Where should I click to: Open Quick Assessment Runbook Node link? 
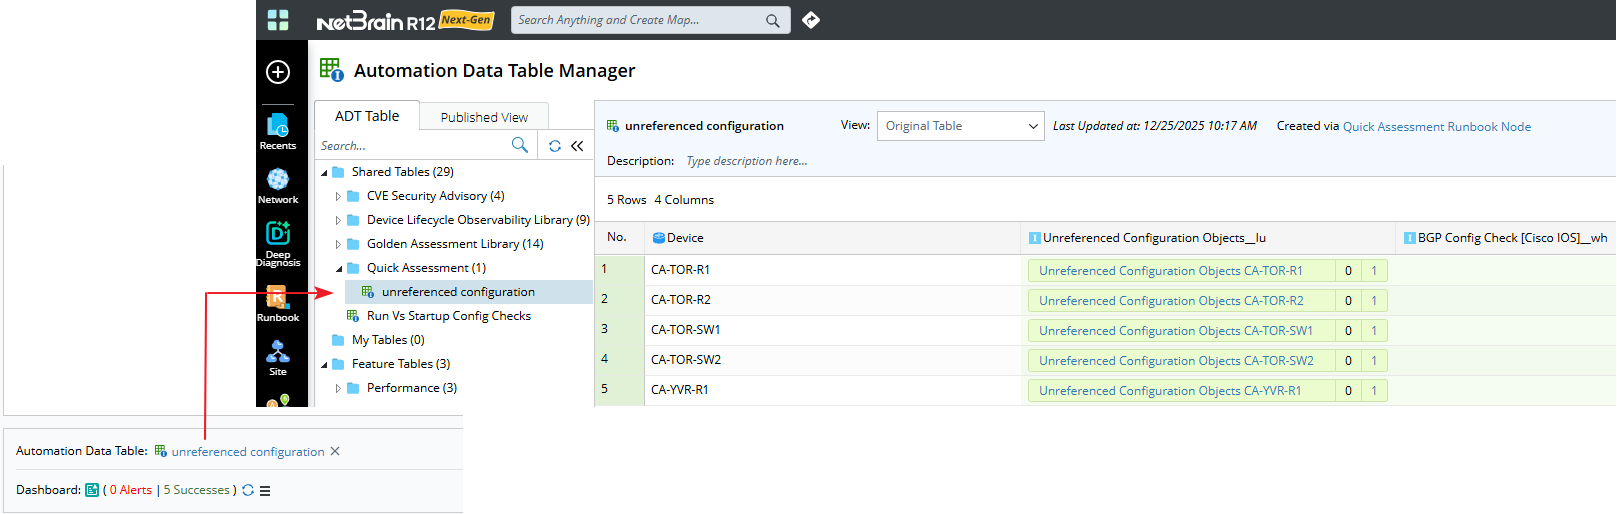(x=1436, y=127)
